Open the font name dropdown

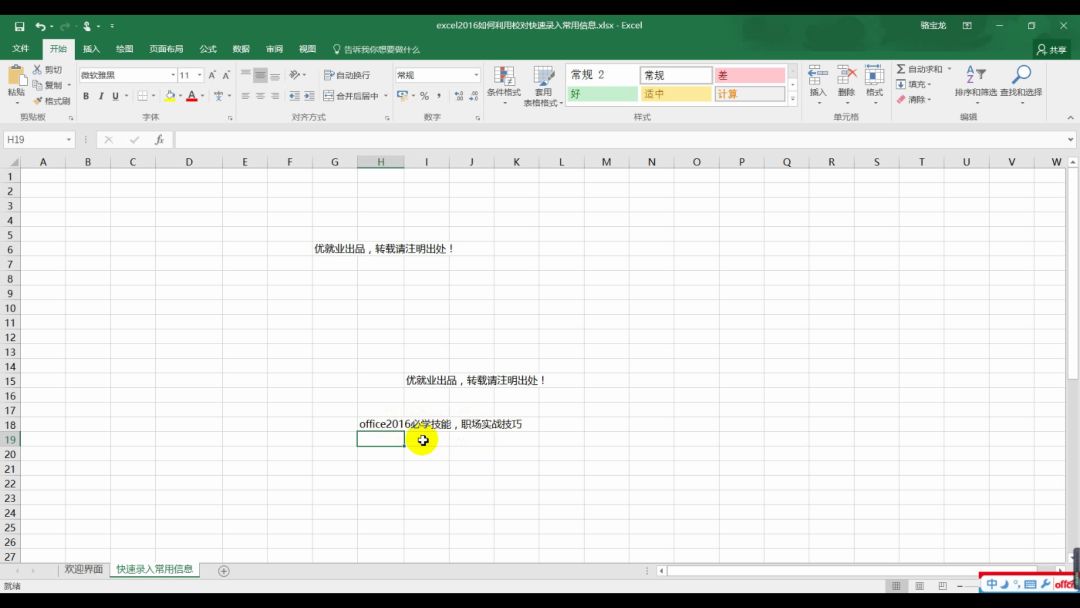point(173,75)
